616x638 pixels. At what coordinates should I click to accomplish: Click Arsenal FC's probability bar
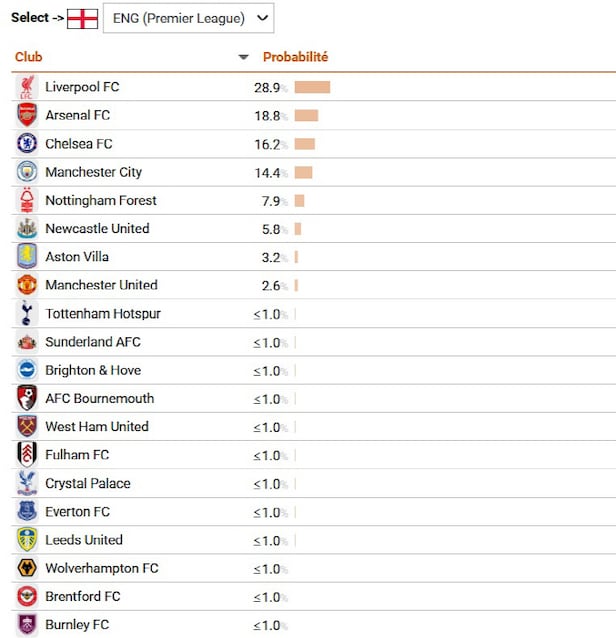tap(306, 115)
